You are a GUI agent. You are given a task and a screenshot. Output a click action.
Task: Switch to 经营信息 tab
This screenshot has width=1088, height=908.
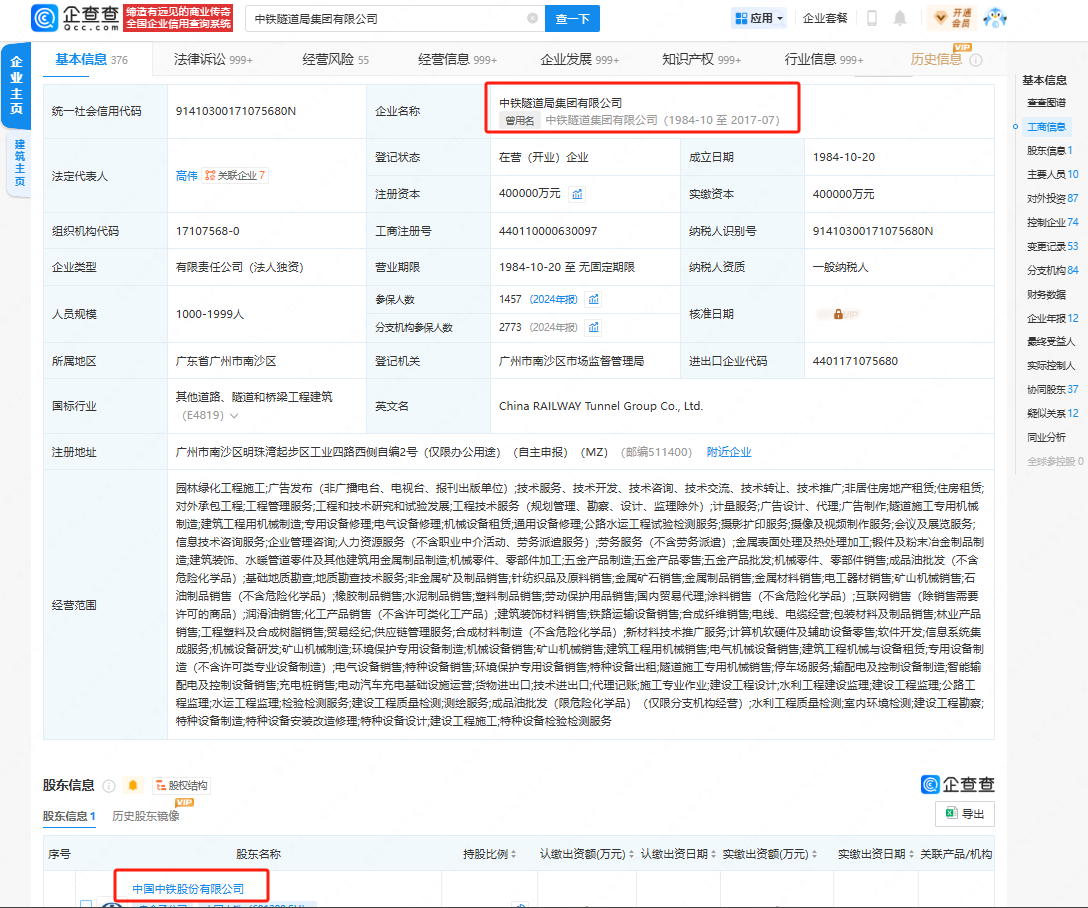coord(457,60)
